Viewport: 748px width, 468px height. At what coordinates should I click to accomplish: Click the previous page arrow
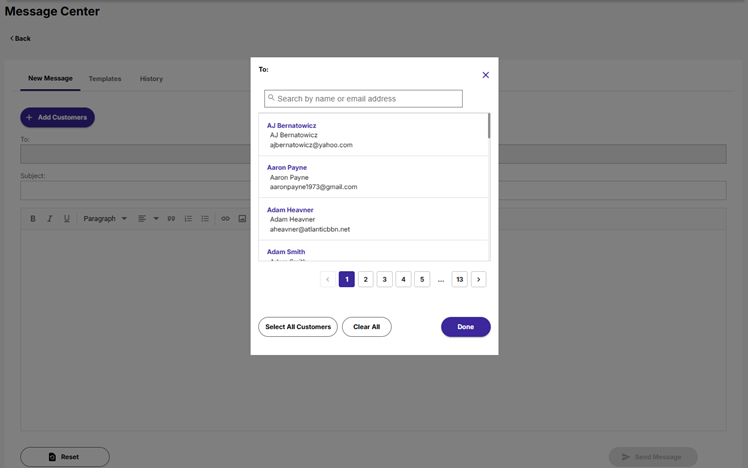(x=328, y=280)
